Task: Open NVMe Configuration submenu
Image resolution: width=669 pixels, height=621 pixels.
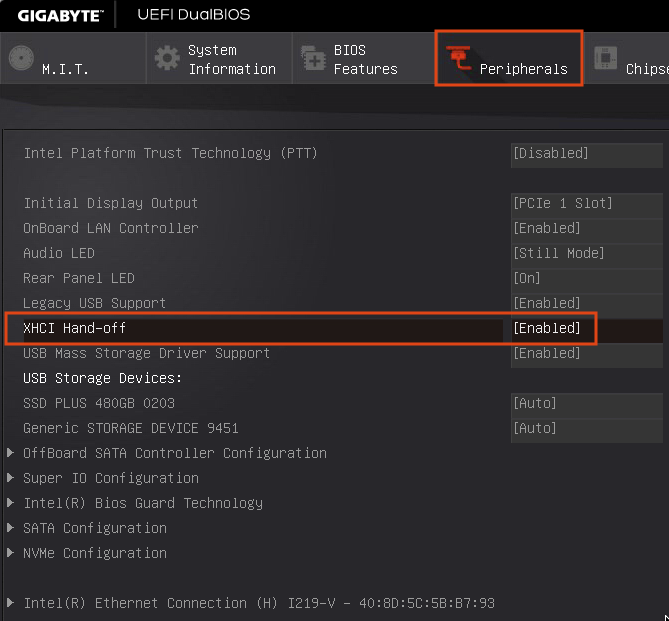Action: pos(95,553)
